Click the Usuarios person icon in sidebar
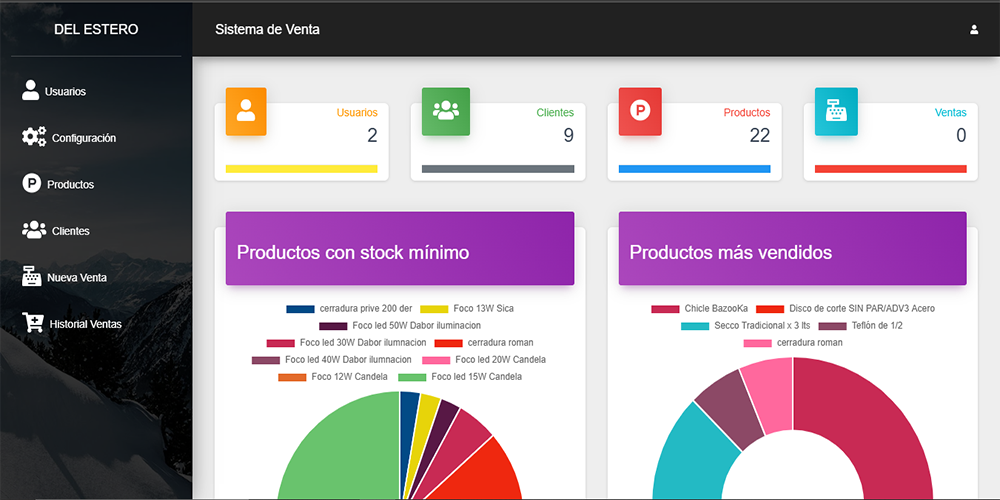This screenshot has height=500, width=1000. click(x=31, y=90)
